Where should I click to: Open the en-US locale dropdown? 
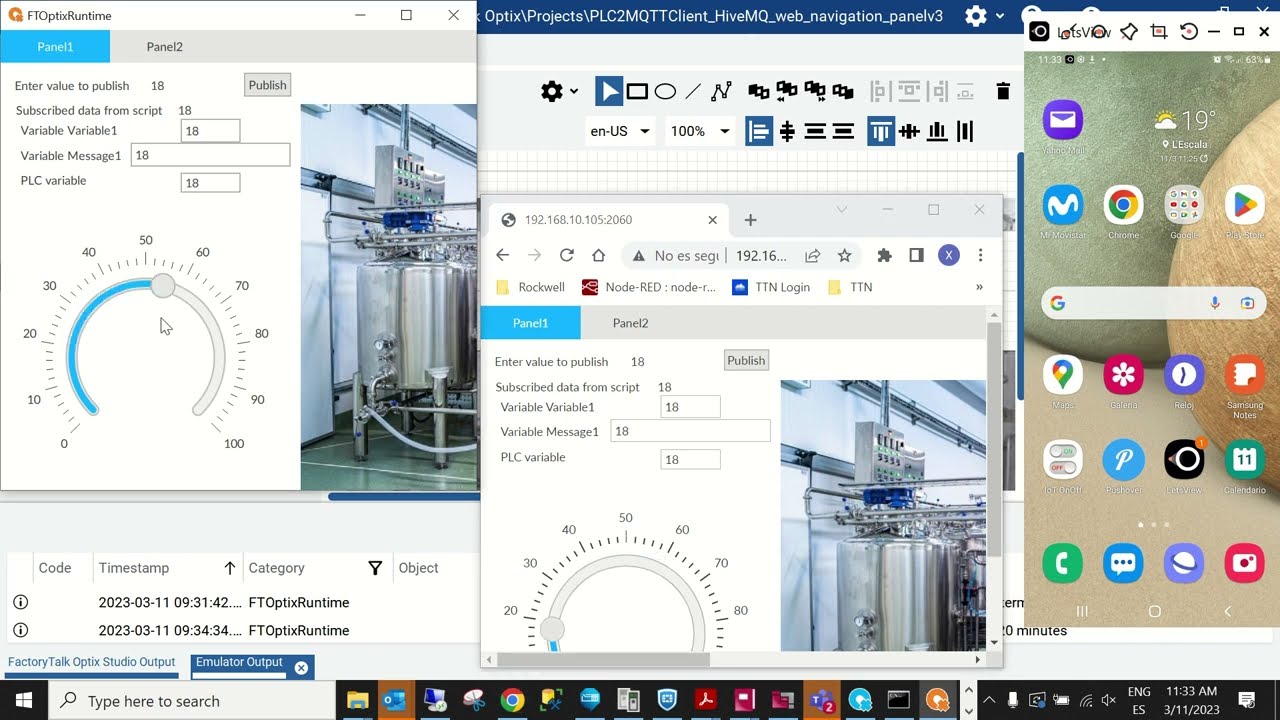(x=620, y=131)
